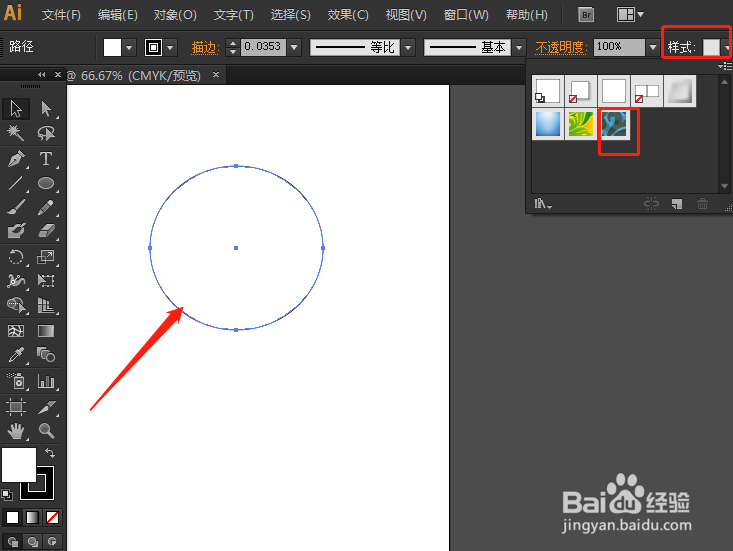This screenshot has width=733, height=551.
Task: Set paint mode to Gradient
Action: [32, 517]
